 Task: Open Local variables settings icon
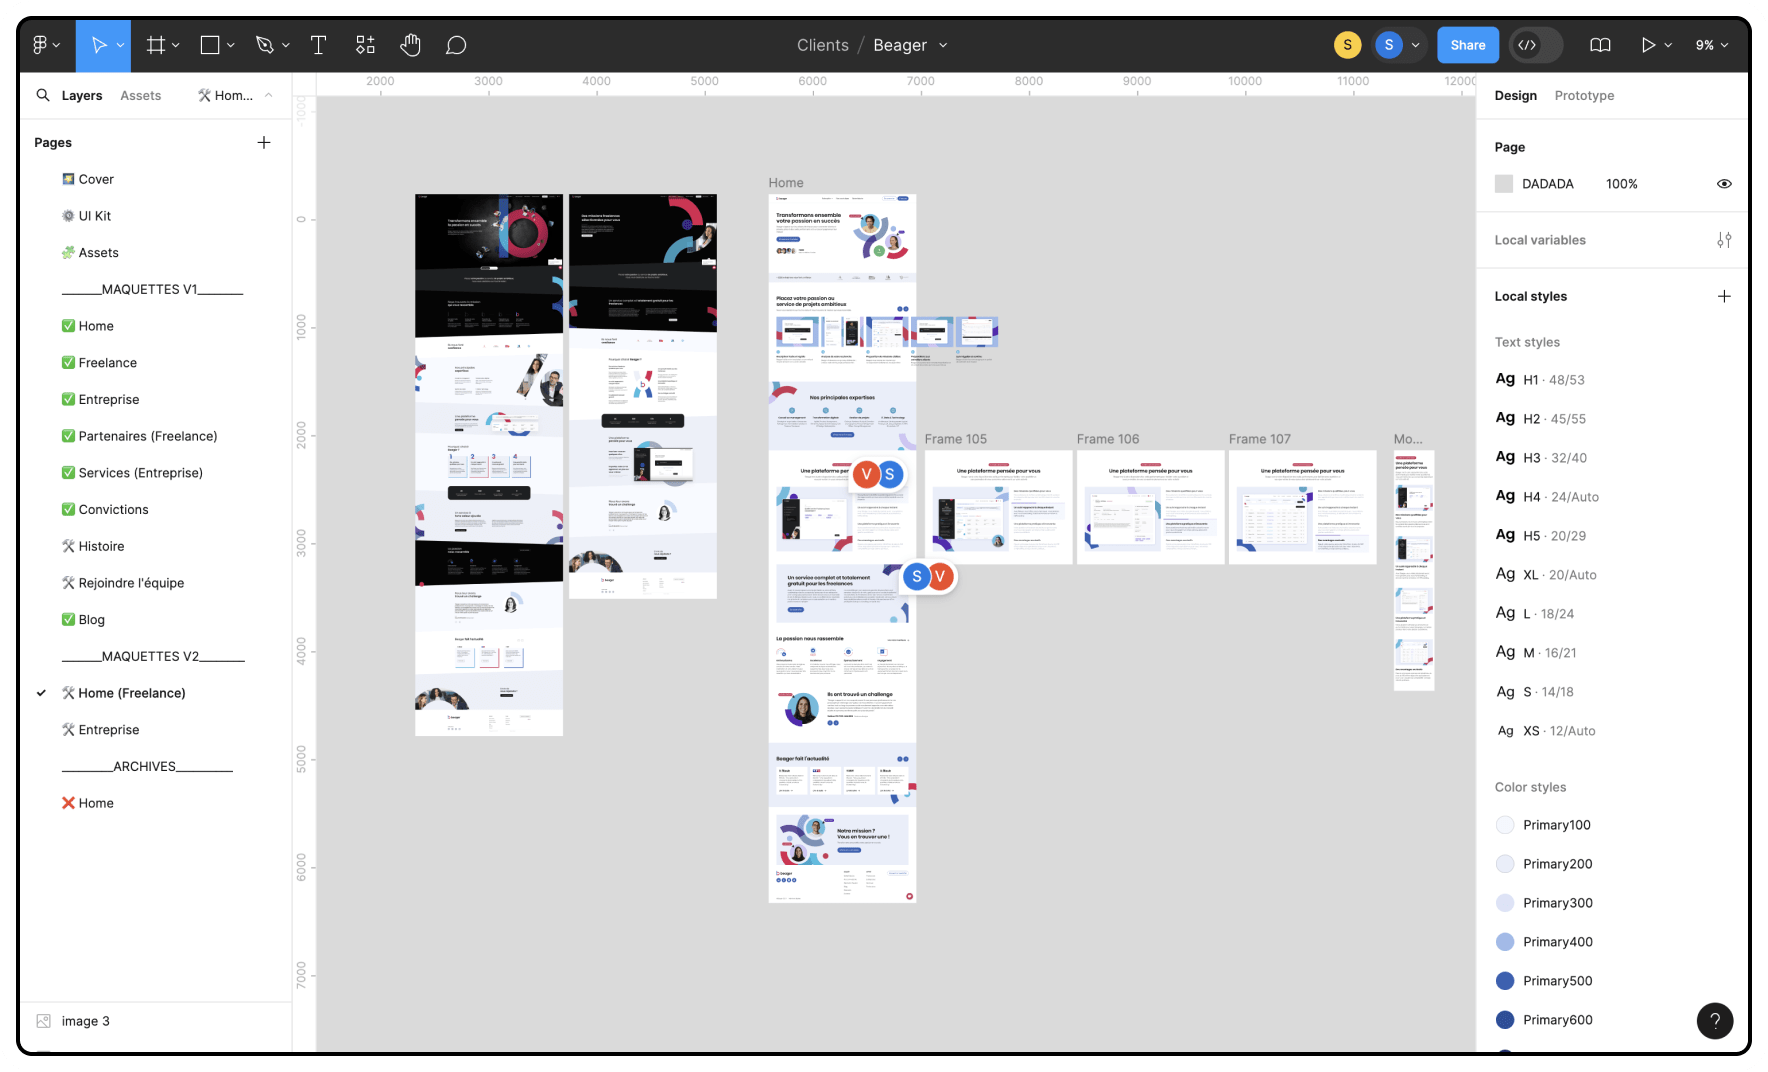coord(1724,240)
